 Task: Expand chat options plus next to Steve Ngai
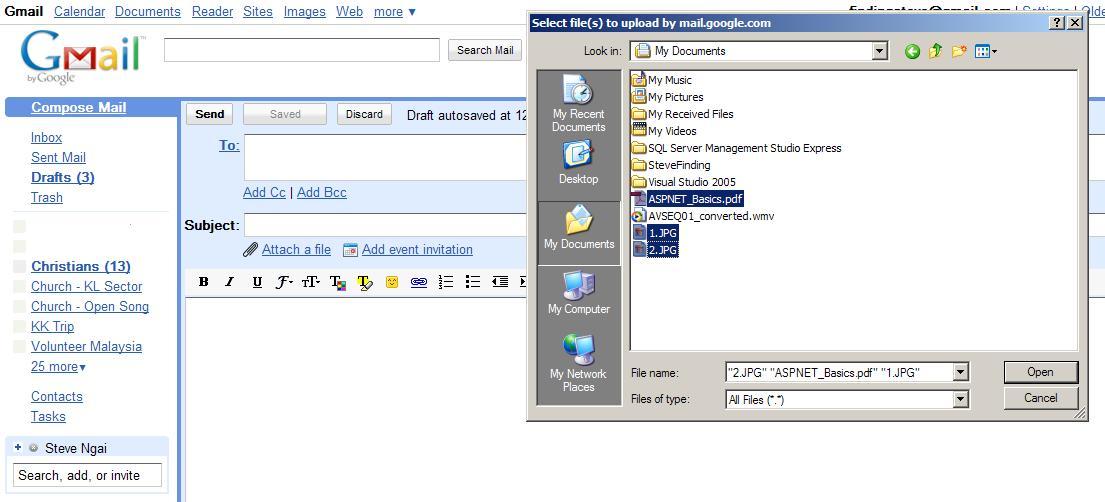point(18,447)
